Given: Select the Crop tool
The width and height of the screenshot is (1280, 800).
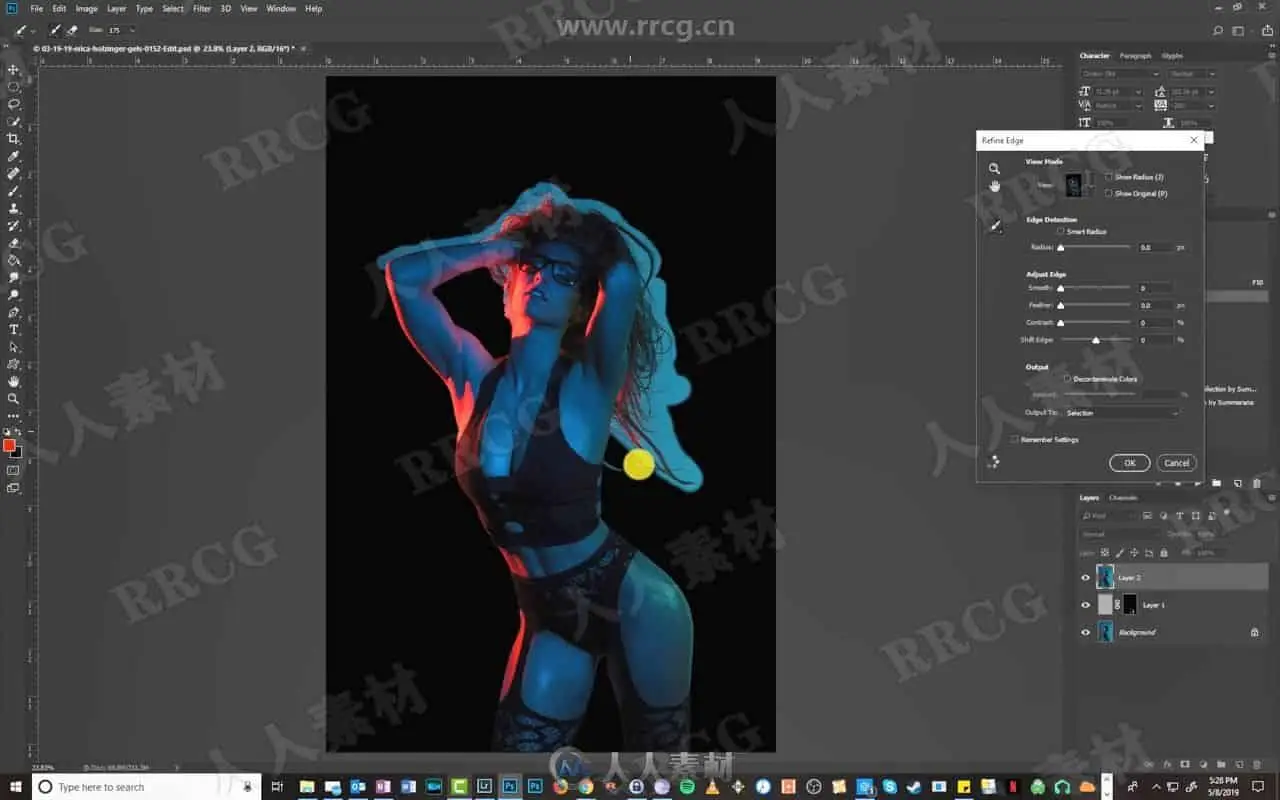Looking at the screenshot, I should coord(14,139).
